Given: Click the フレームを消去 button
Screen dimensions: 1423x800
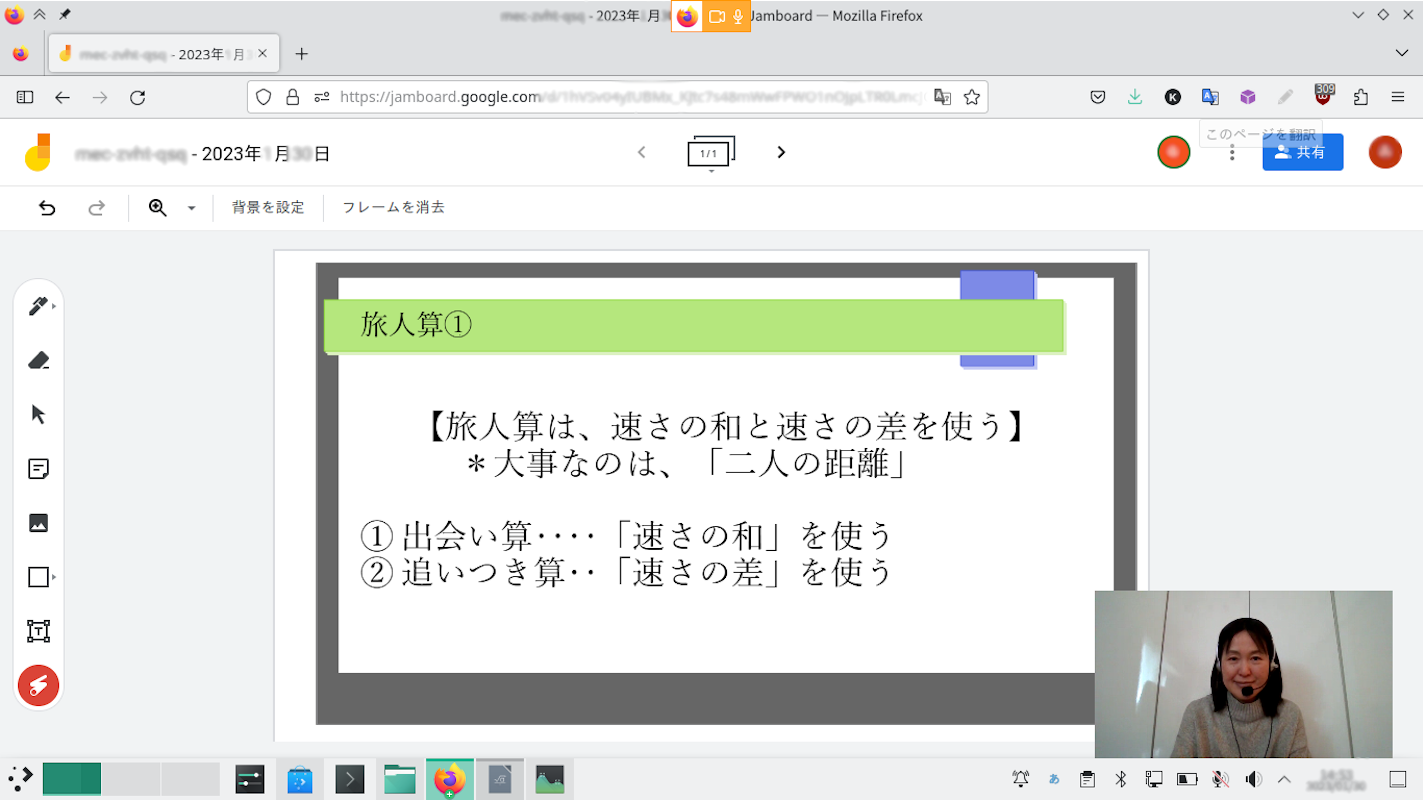Looking at the screenshot, I should coord(393,208).
